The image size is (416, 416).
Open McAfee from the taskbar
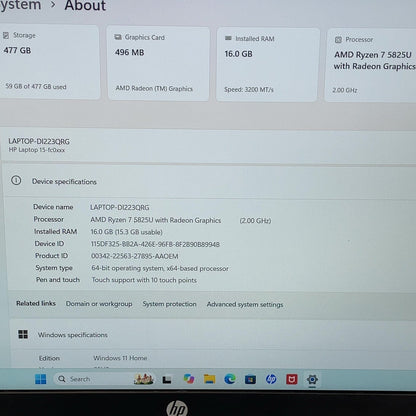[292, 379]
